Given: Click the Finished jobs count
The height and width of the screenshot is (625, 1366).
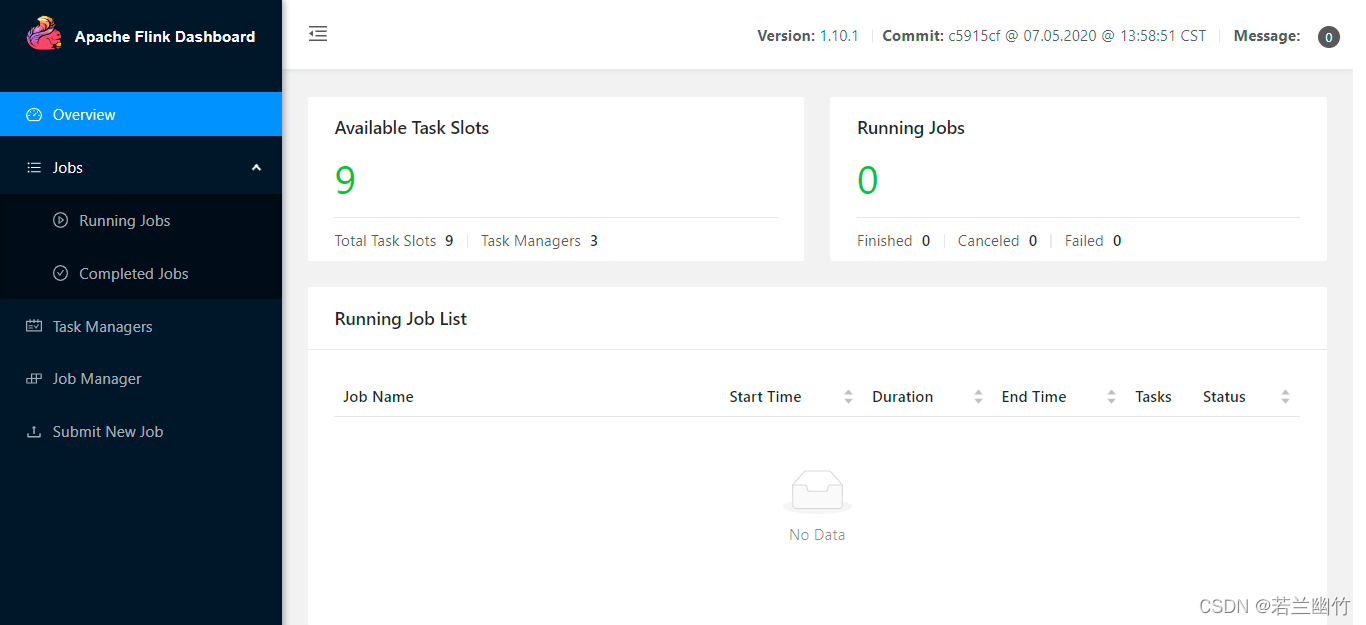Looking at the screenshot, I should (x=893, y=241).
